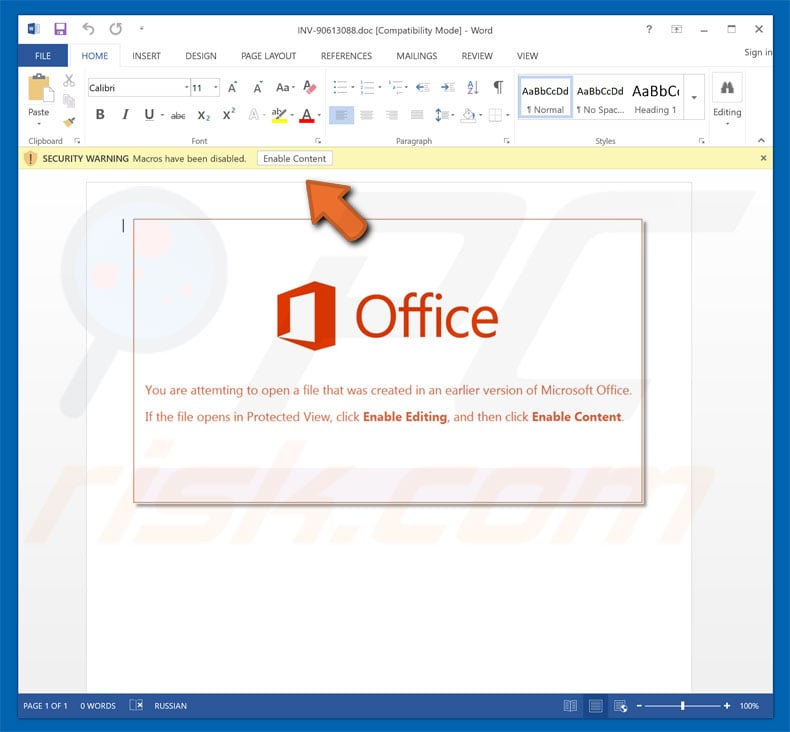Switch to the INSERT tab

click(146, 56)
